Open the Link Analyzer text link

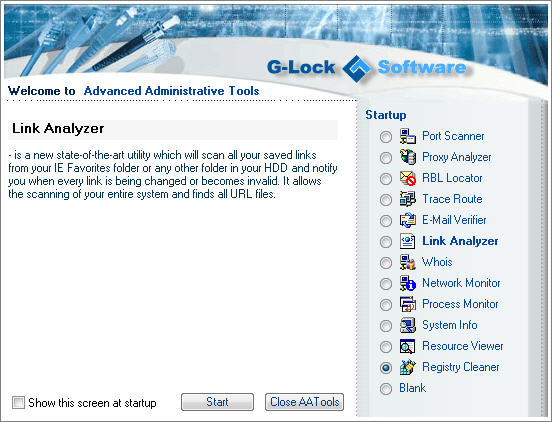click(460, 241)
